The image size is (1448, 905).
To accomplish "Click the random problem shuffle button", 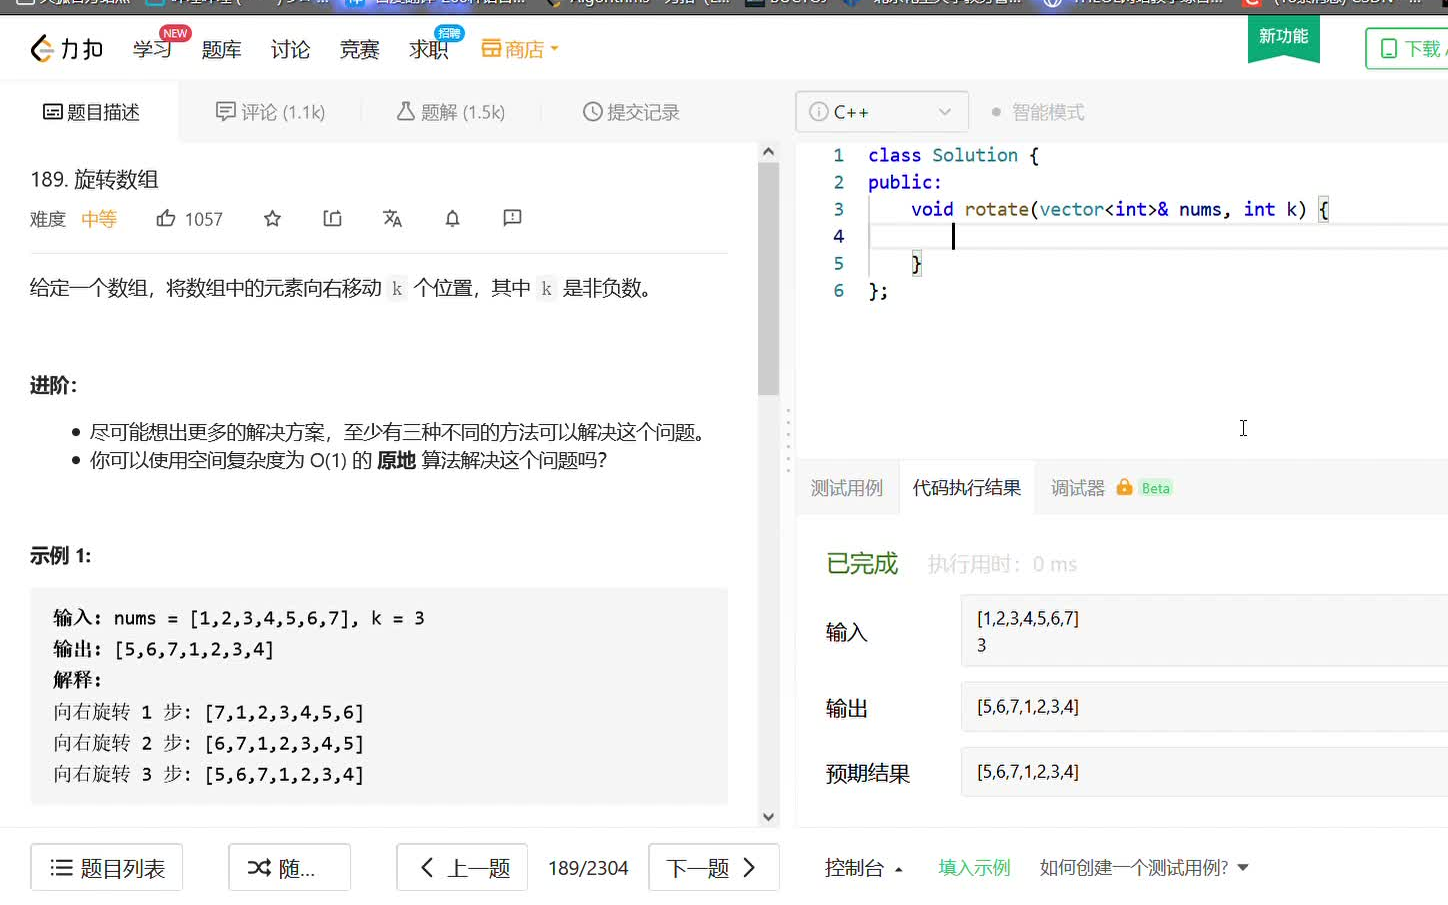I will [290, 868].
